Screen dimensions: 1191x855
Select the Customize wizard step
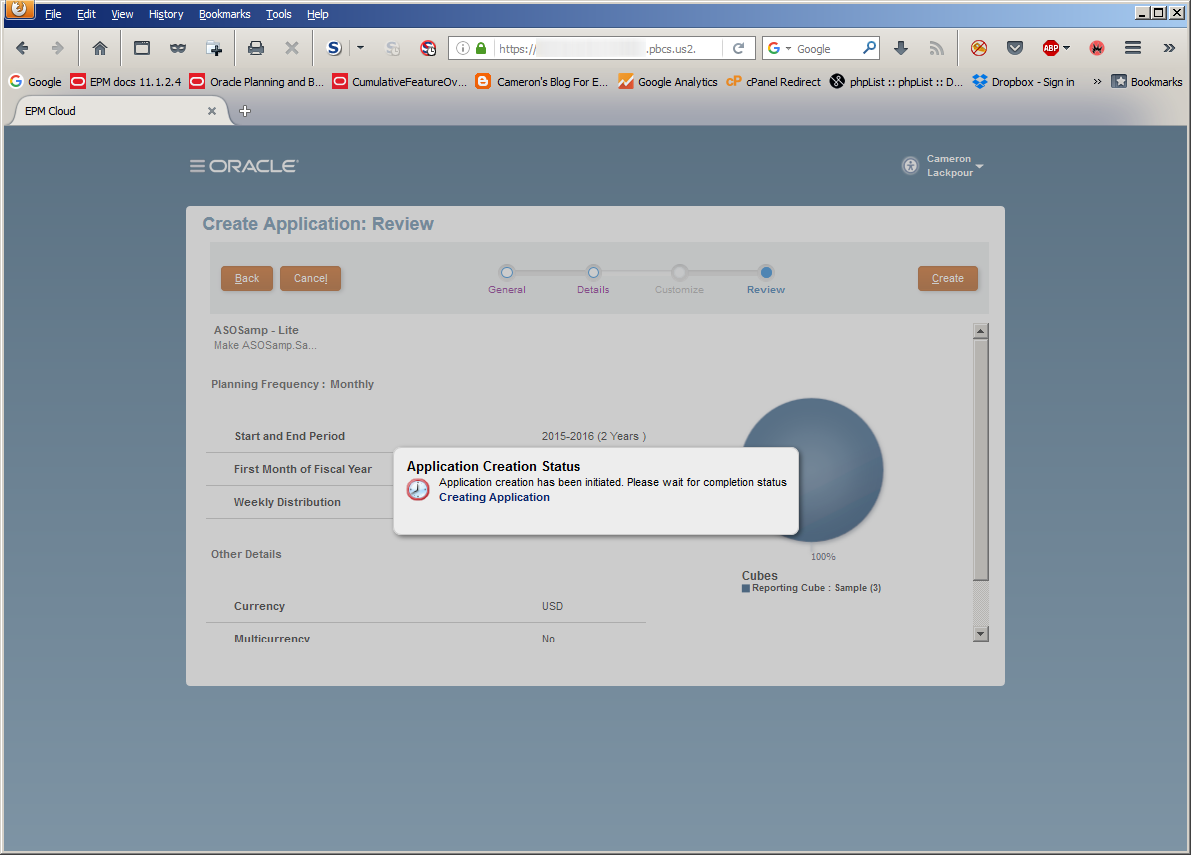679,279
